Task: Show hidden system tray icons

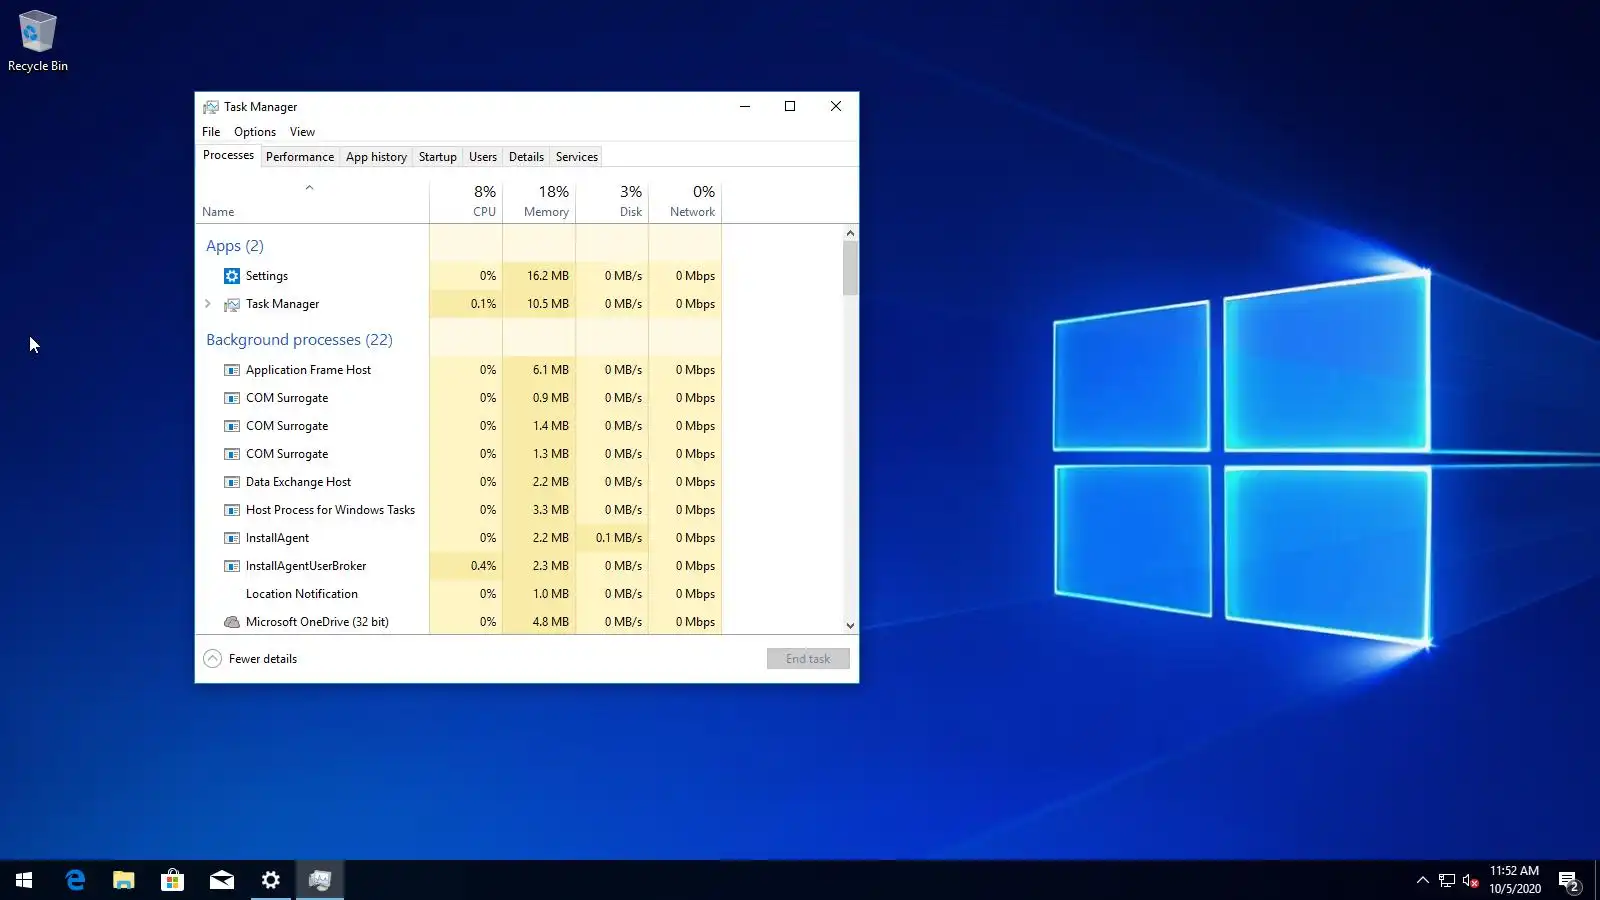Action: 1423,880
